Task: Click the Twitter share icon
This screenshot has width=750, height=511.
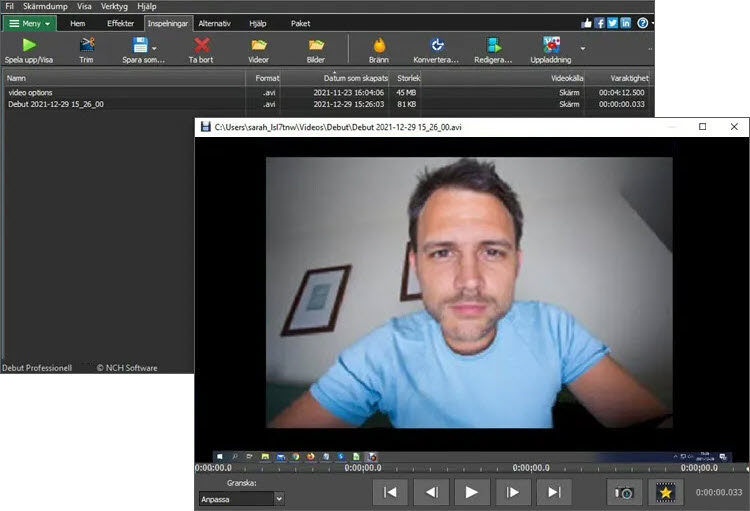Action: (613, 23)
